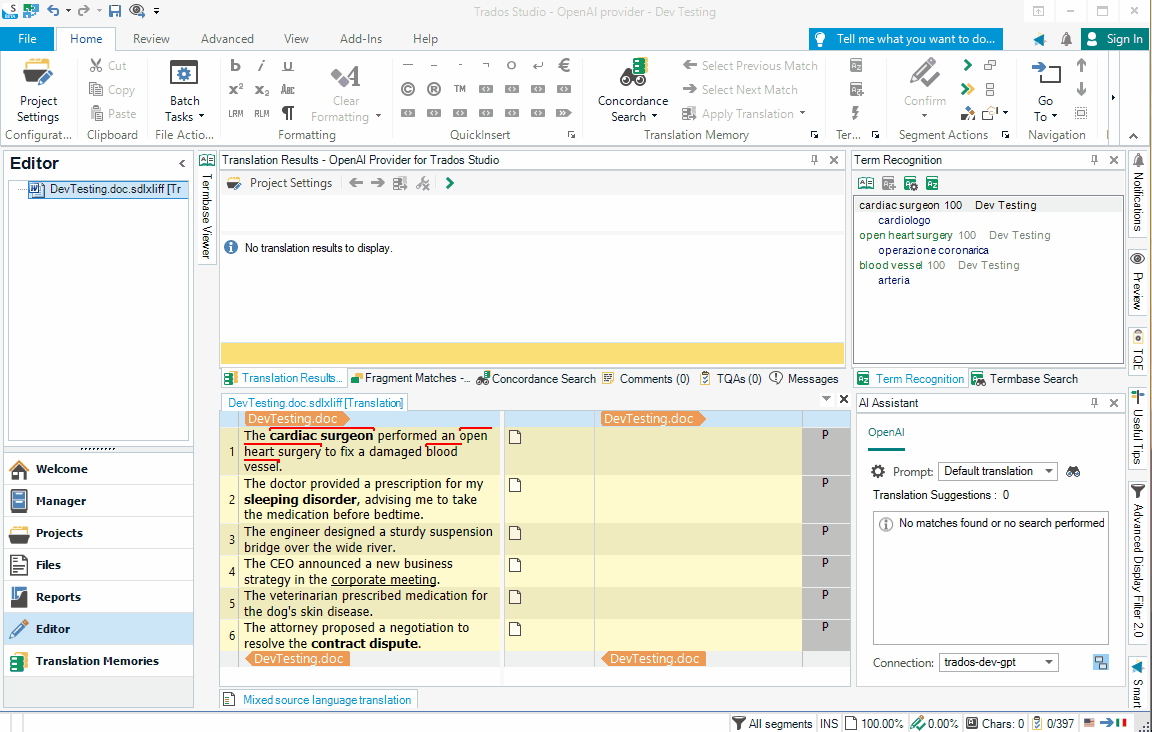Click the Trademark symbol in QuickInsert
Image resolution: width=1152 pixels, height=732 pixels.
pos(459,88)
